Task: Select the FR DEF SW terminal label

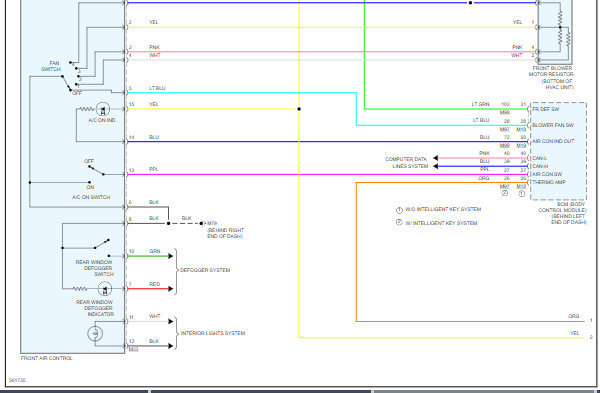Action: (x=545, y=109)
